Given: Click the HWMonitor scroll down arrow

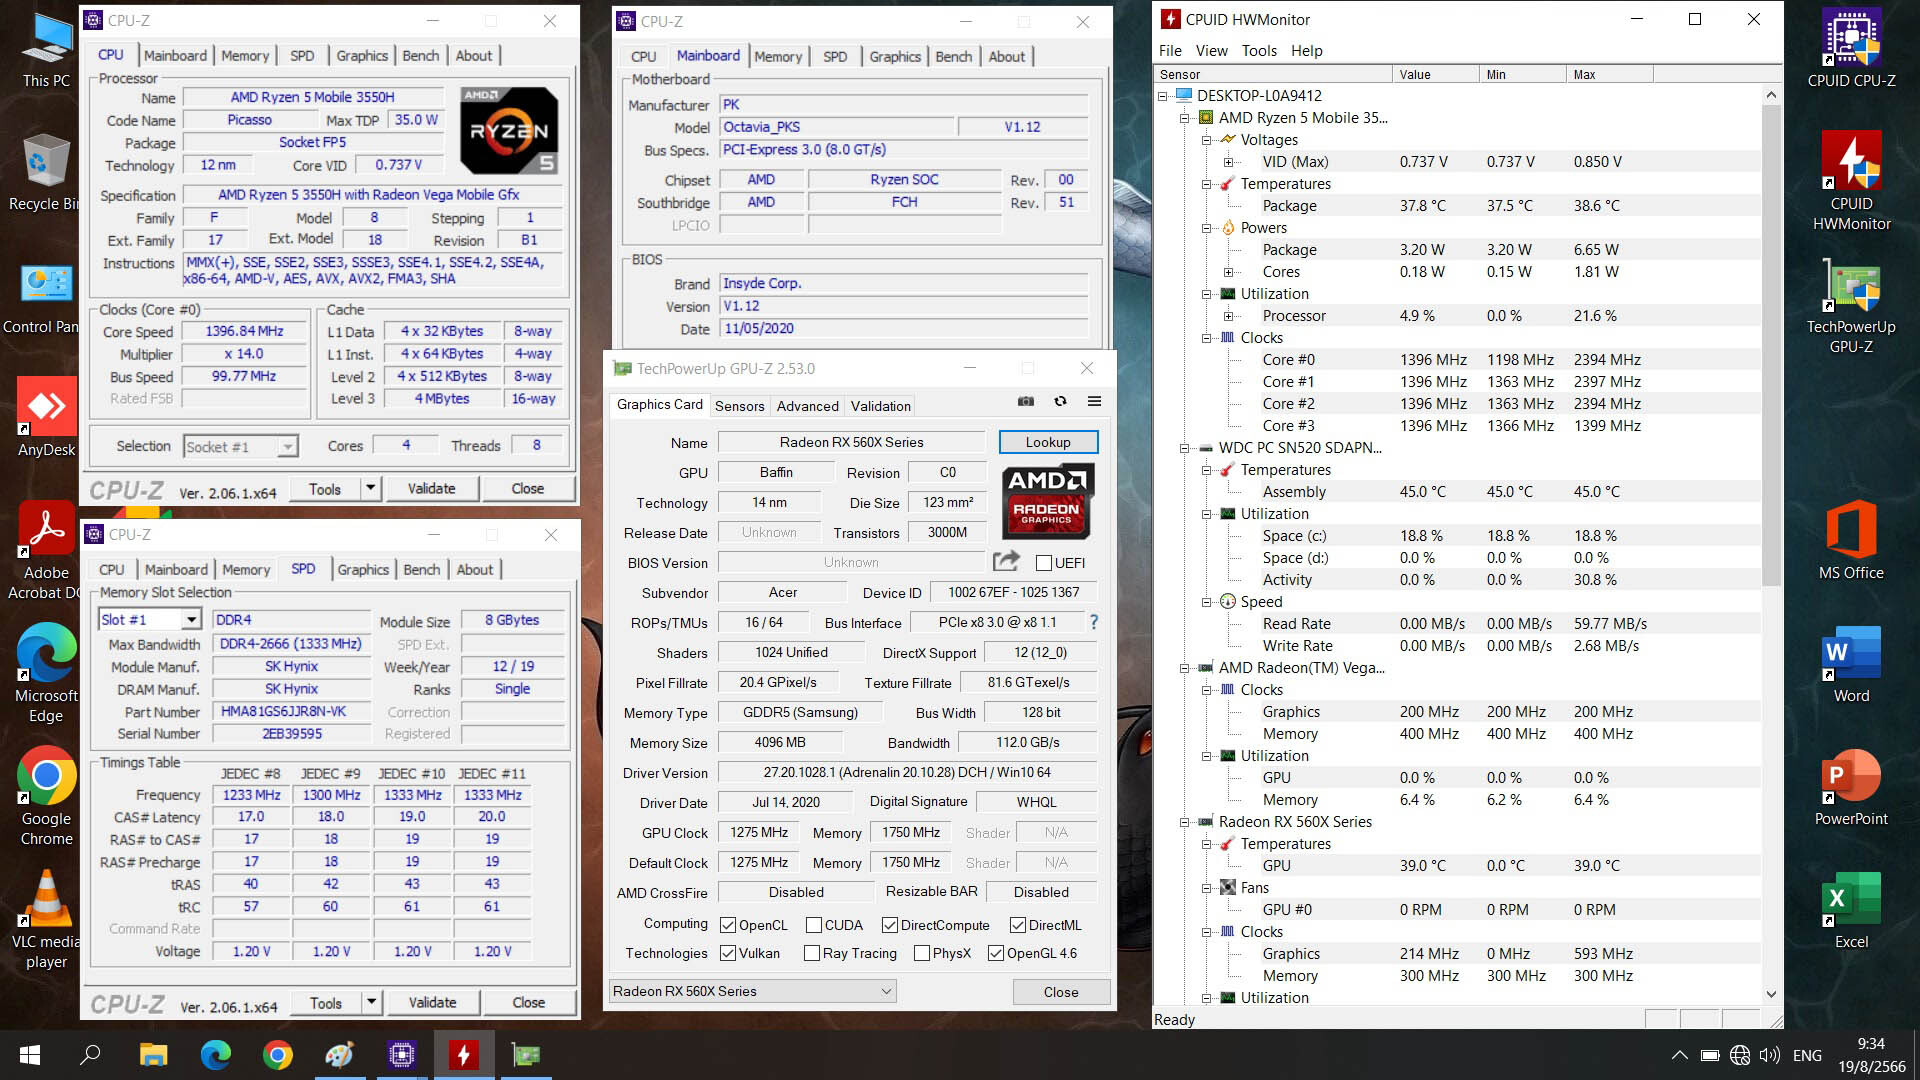Looking at the screenshot, I should coord(1771,994).
